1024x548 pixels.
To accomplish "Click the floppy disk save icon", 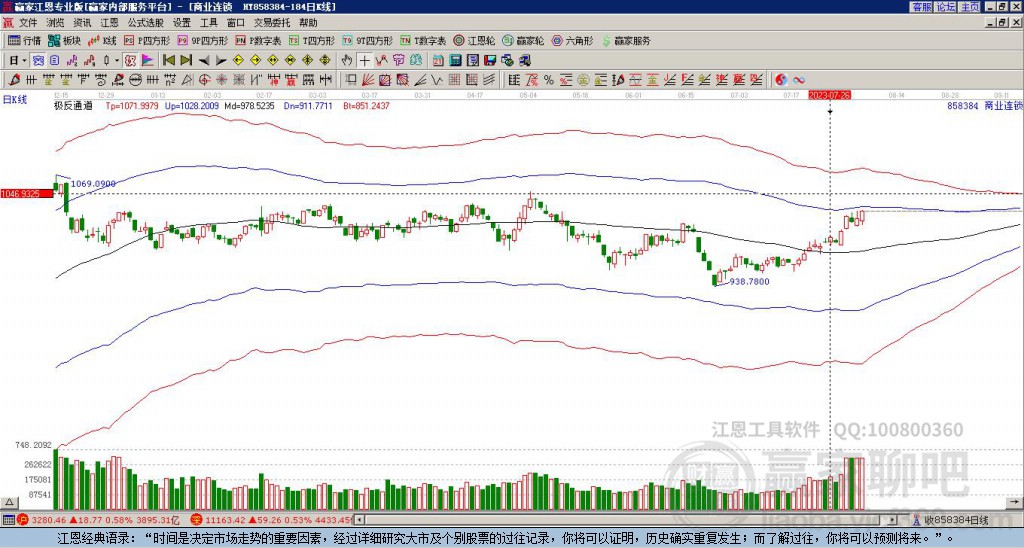I will [x=490, y=61].
